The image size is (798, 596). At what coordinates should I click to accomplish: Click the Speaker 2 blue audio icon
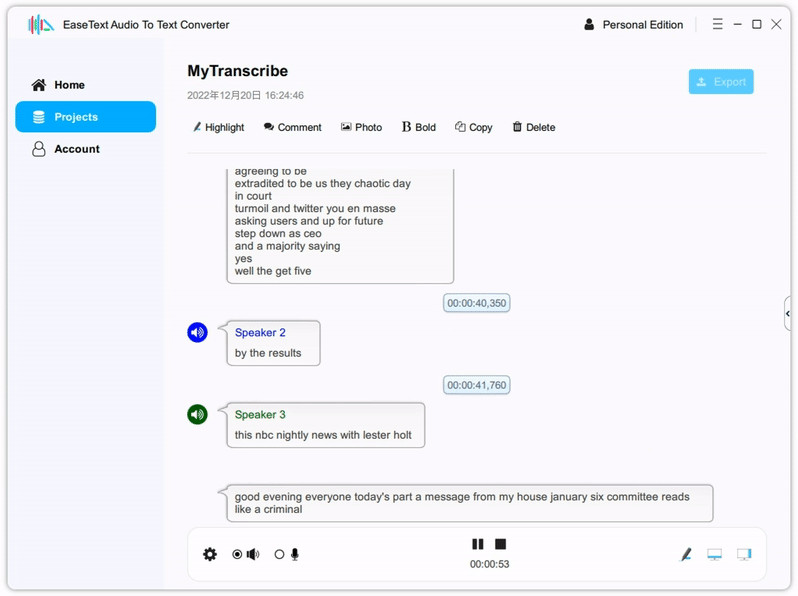(x=197, y=332)
